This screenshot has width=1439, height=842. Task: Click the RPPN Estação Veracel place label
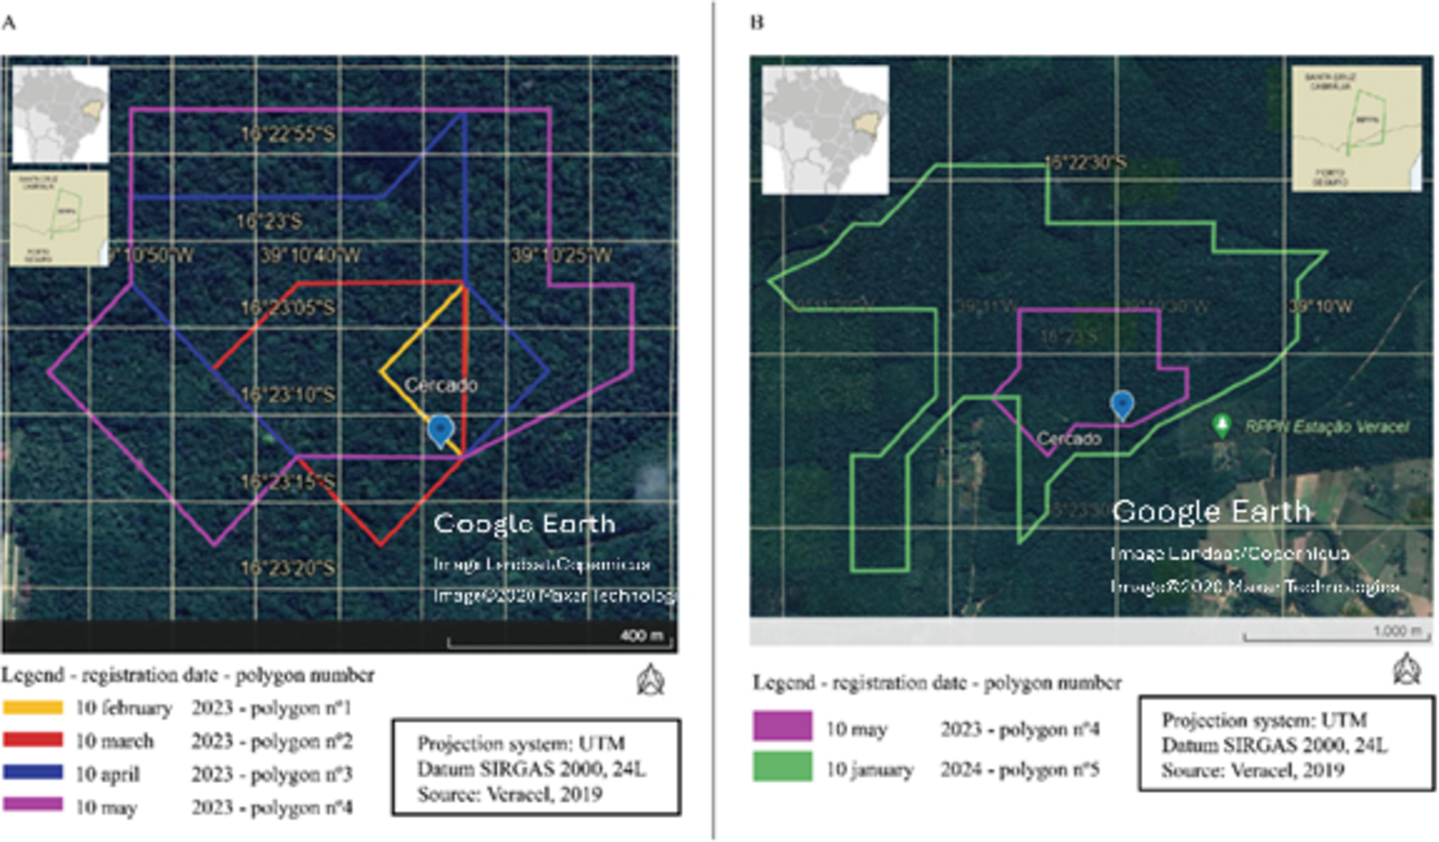[x=1326, y=427]
